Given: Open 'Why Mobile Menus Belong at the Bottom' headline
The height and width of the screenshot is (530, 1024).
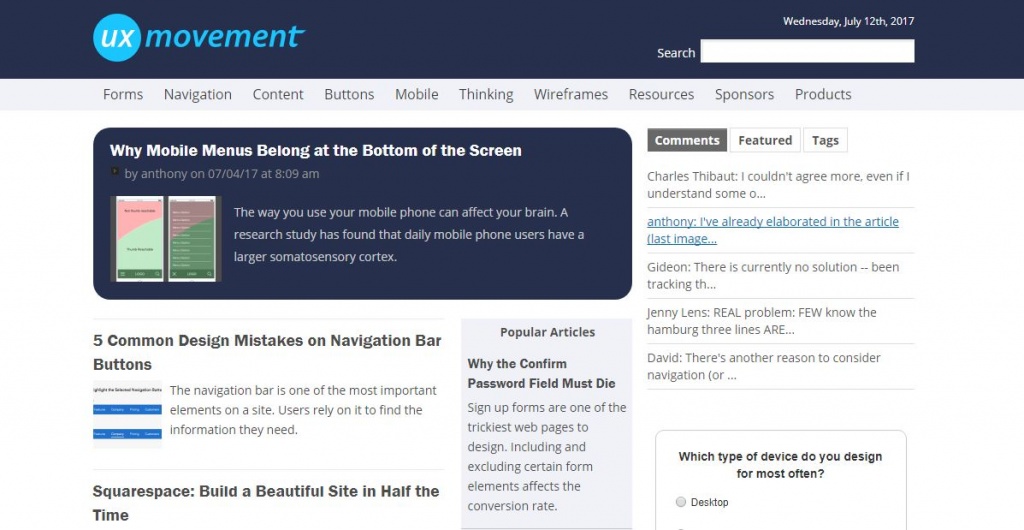Looking at the screenshot, I should [316, 150].
